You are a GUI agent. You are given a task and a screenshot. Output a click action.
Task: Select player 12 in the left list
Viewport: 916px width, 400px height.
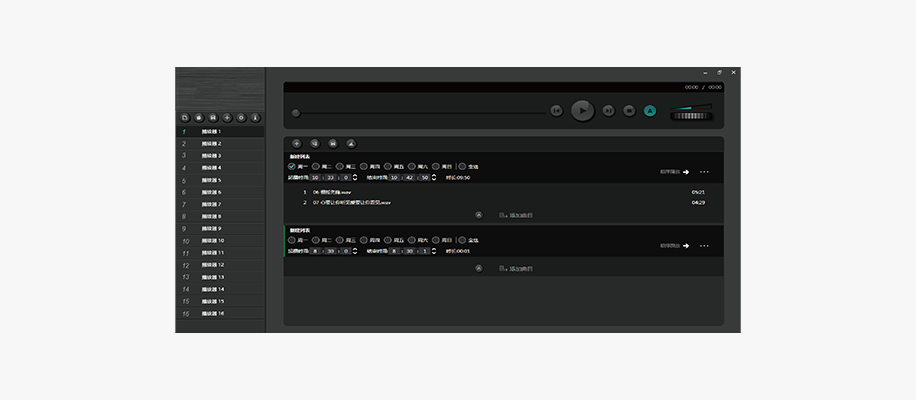(x=211, y=264)
